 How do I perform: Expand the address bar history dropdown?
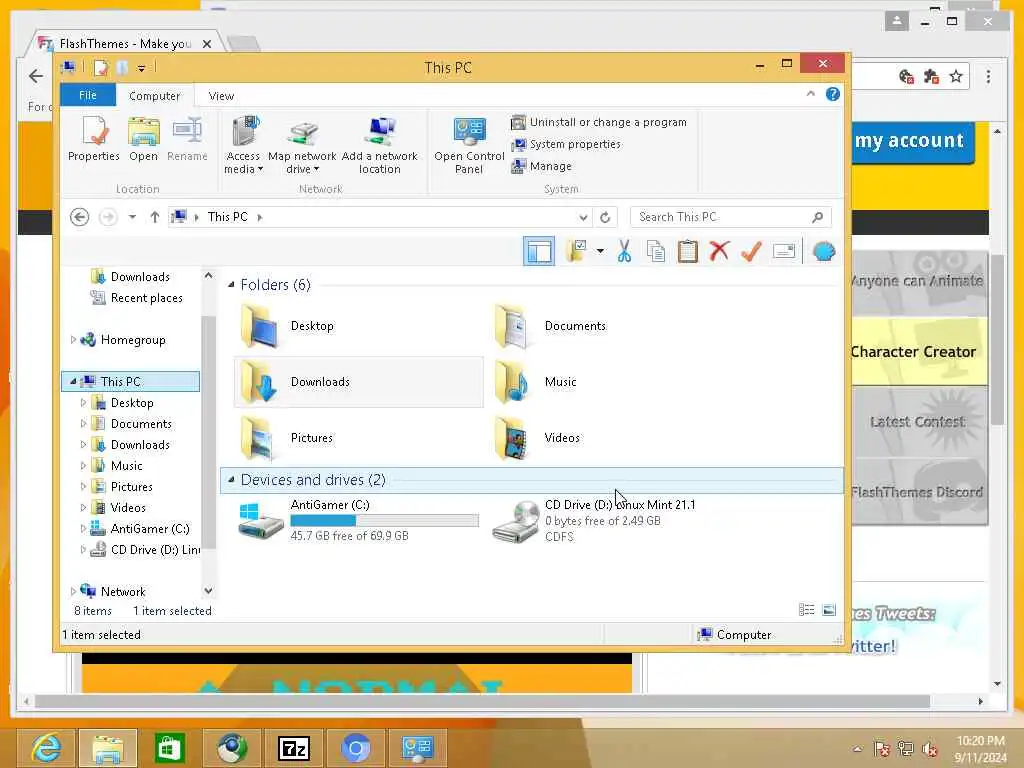tap(583, 217)
